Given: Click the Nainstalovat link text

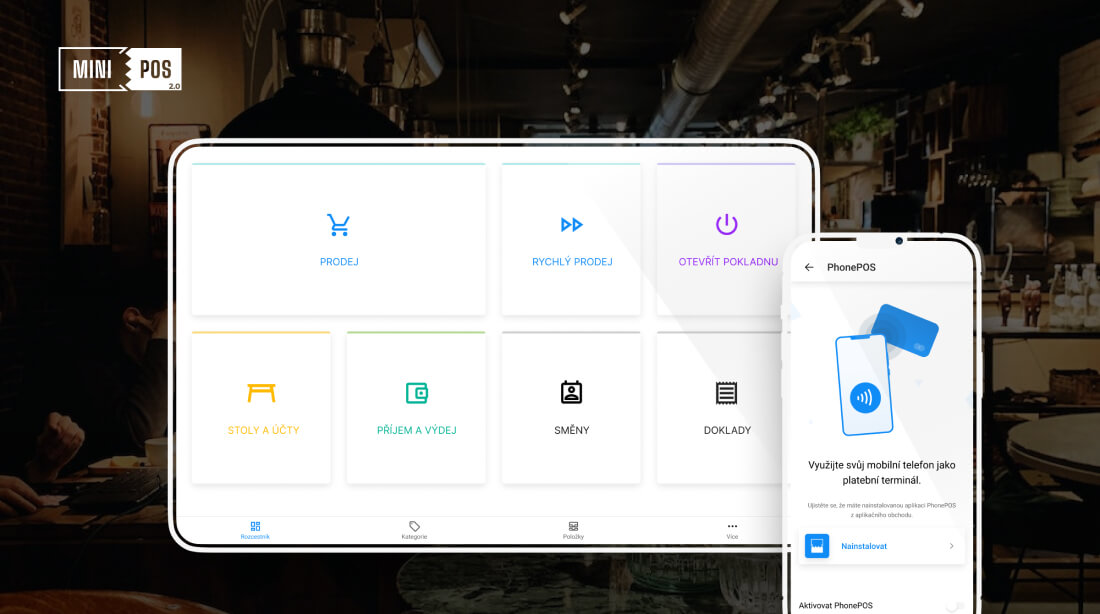Looking at the screenshot, I should click(864, 546).
